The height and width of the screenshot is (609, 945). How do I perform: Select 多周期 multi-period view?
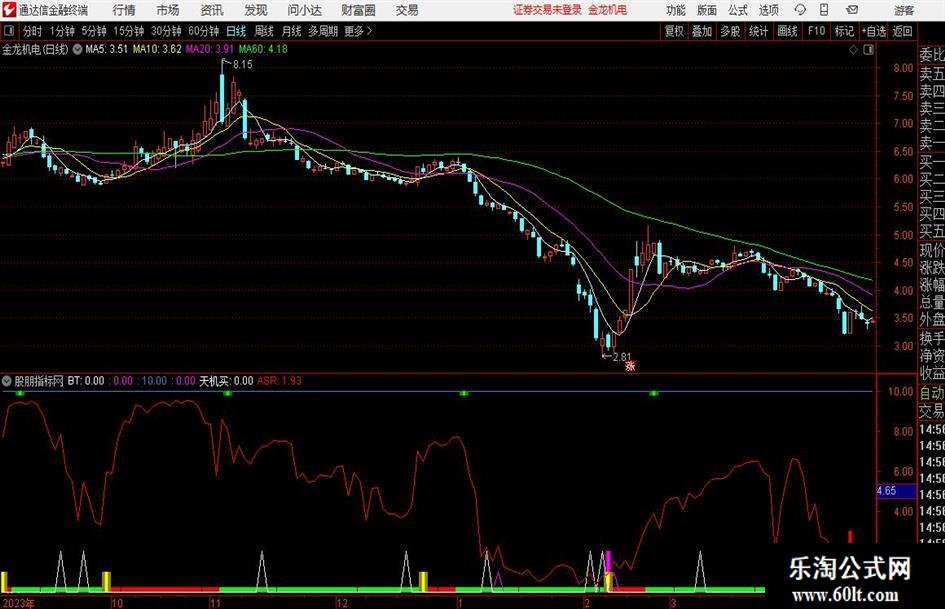tap(323, 31)
